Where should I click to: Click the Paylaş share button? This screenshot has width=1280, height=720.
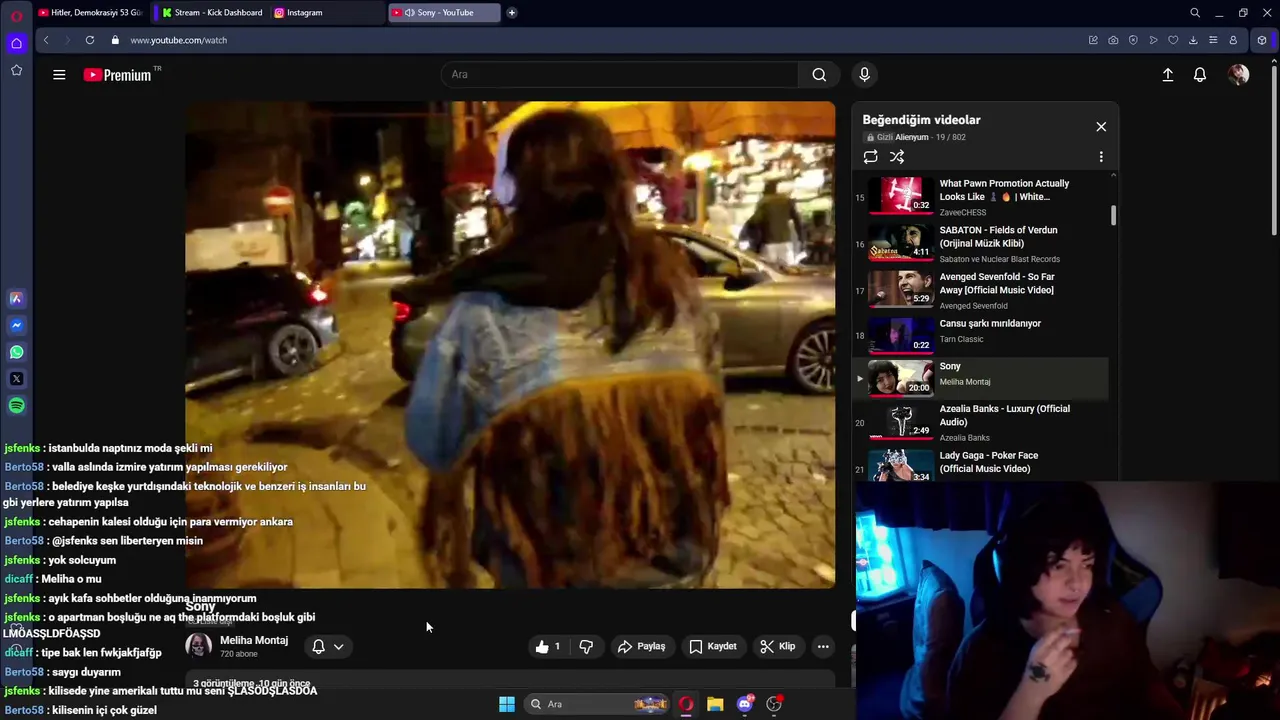coord(641,647)
